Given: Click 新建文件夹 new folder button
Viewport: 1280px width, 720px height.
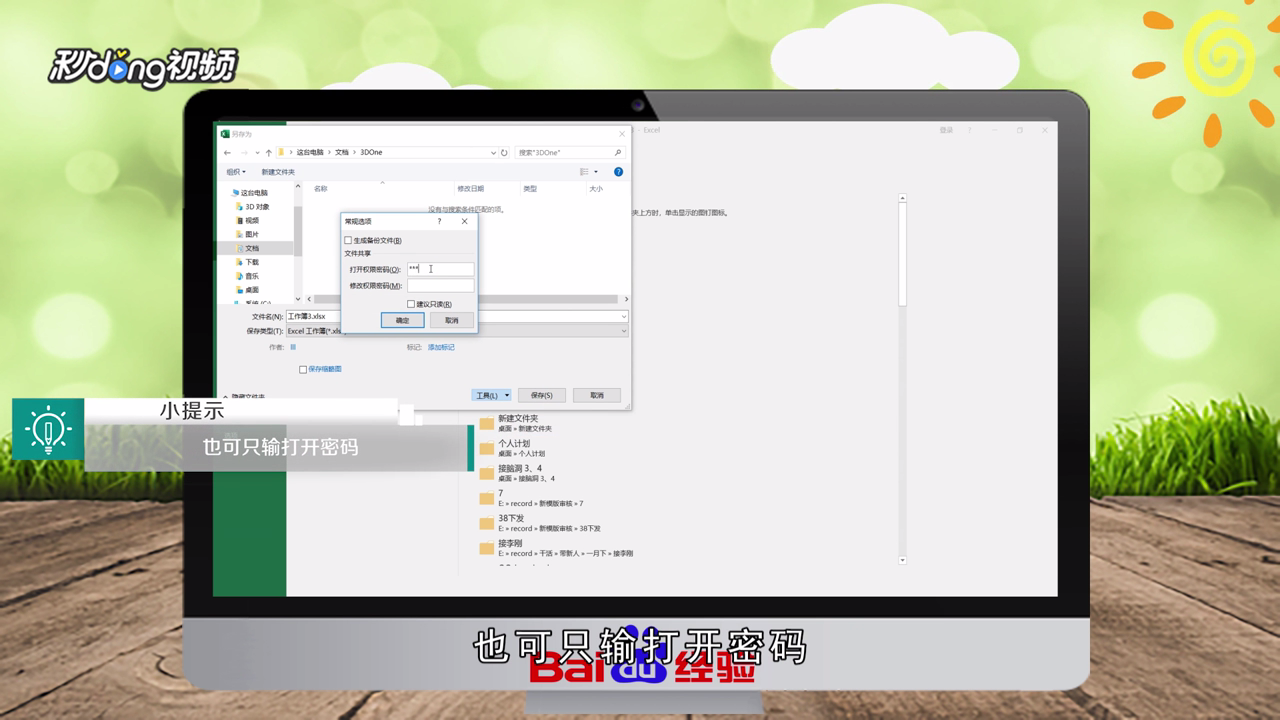Looking at the screenshot, I should (278, 172).
